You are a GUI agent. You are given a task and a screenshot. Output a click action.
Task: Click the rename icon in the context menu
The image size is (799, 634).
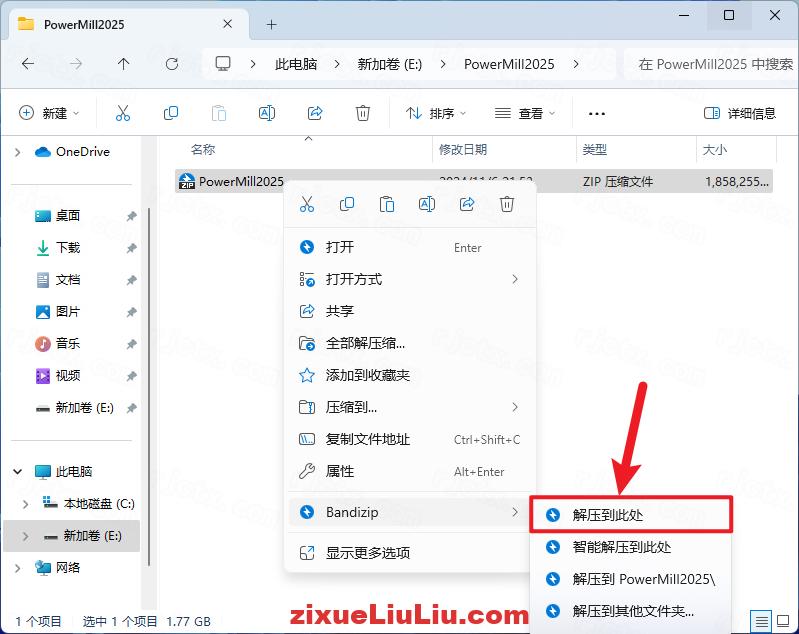pyautogui.click(x=427, y=204)
